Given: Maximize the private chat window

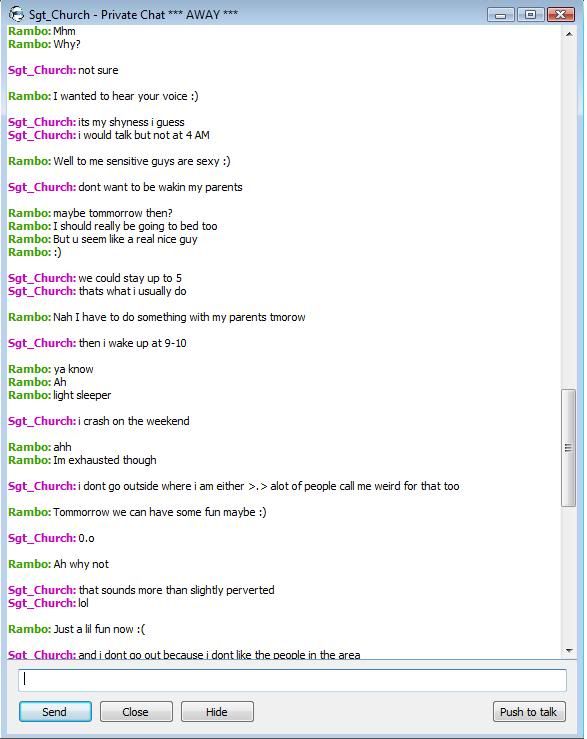Looking at the screenshot, I should click(530, 15).
